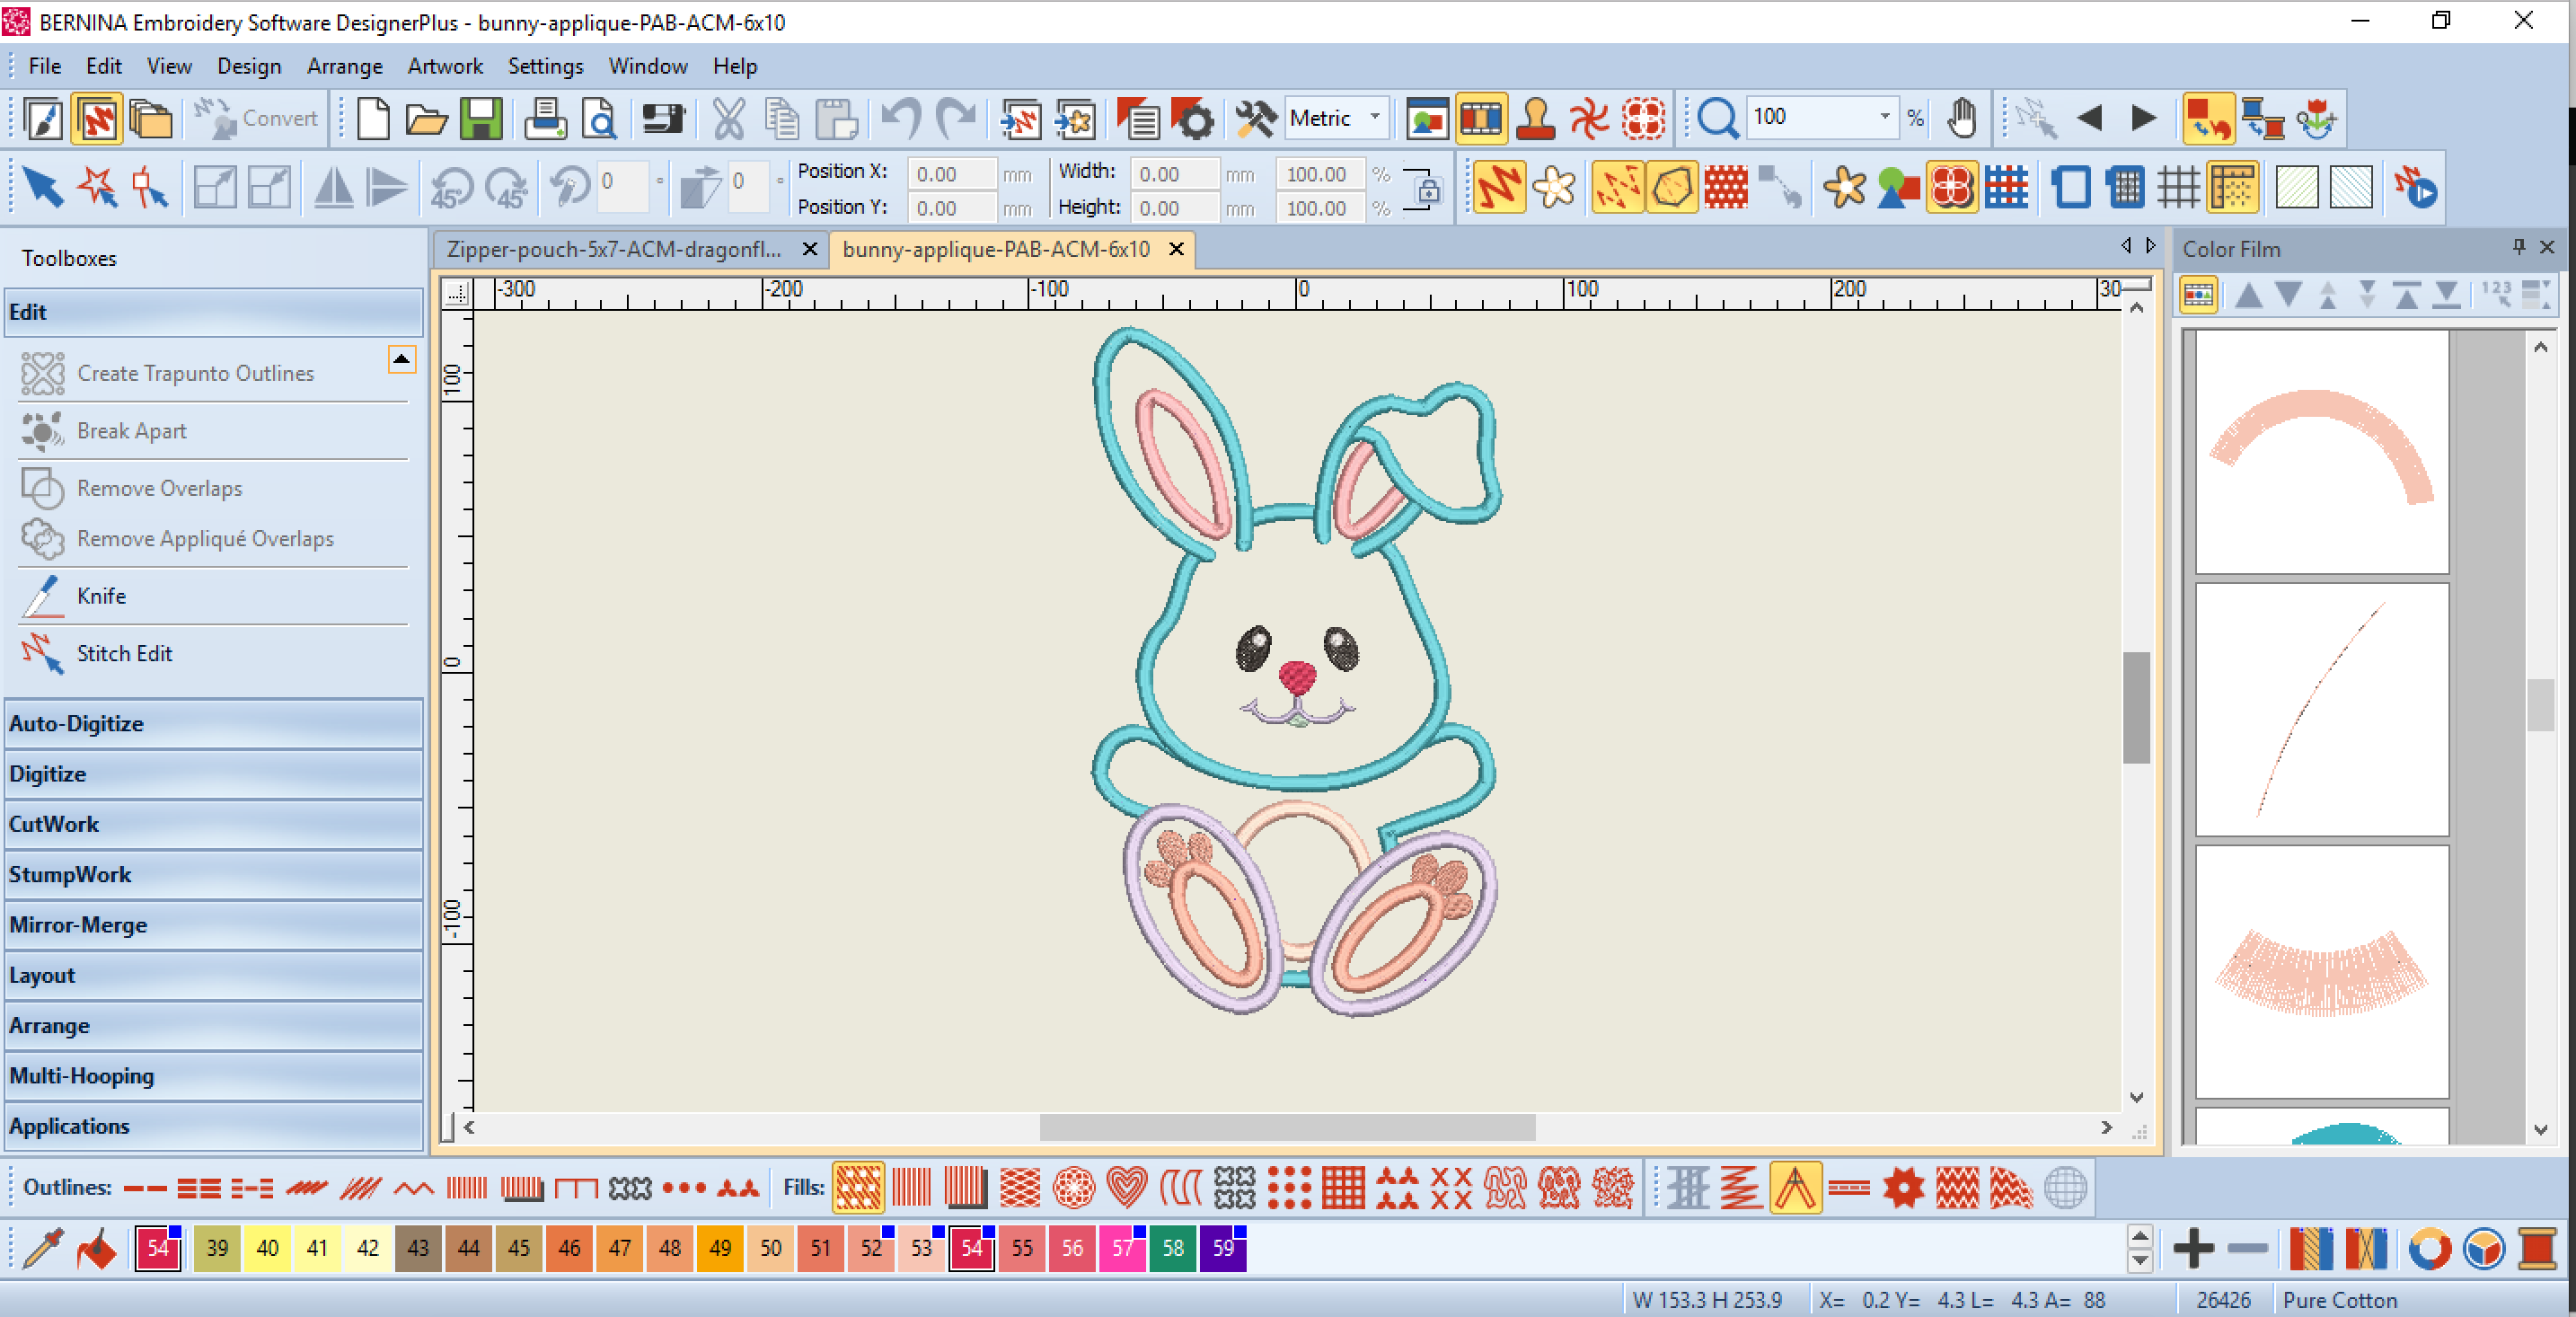Select thread color swatch 58

(1172, 1248)
